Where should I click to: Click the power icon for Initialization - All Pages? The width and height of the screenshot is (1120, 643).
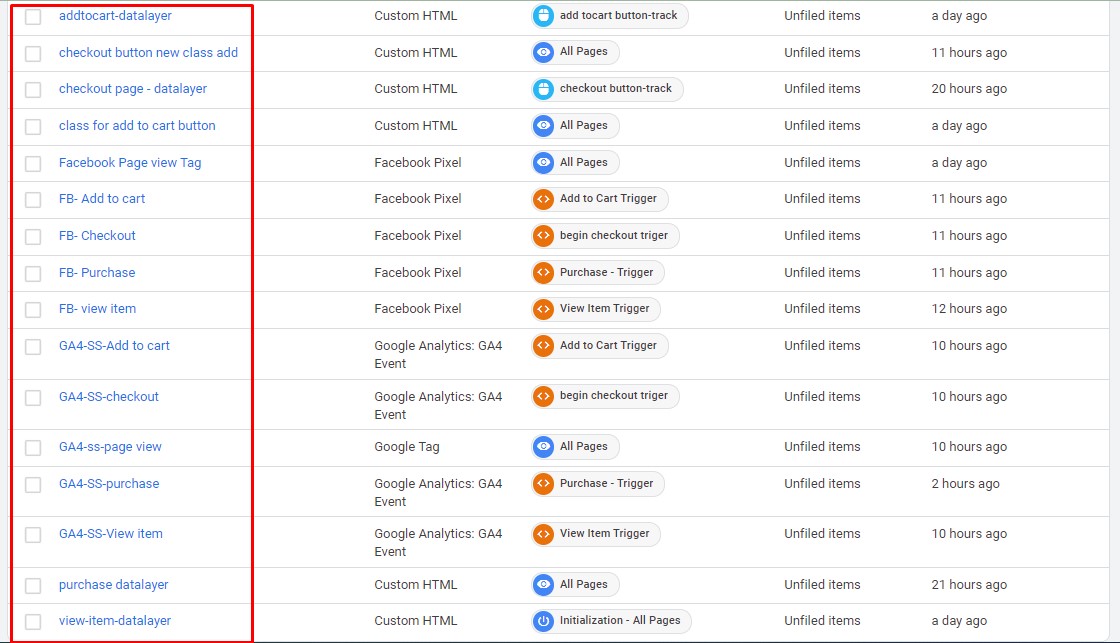coord(544,621)
